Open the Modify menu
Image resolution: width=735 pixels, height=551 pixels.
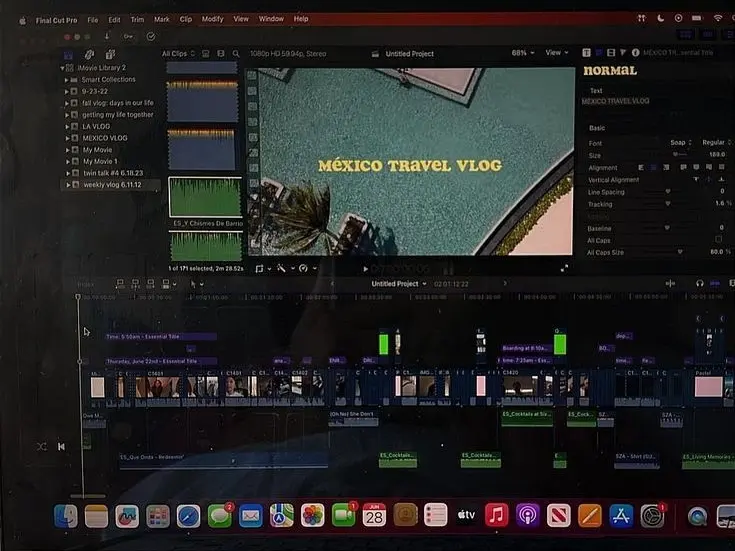click(212, 19)
